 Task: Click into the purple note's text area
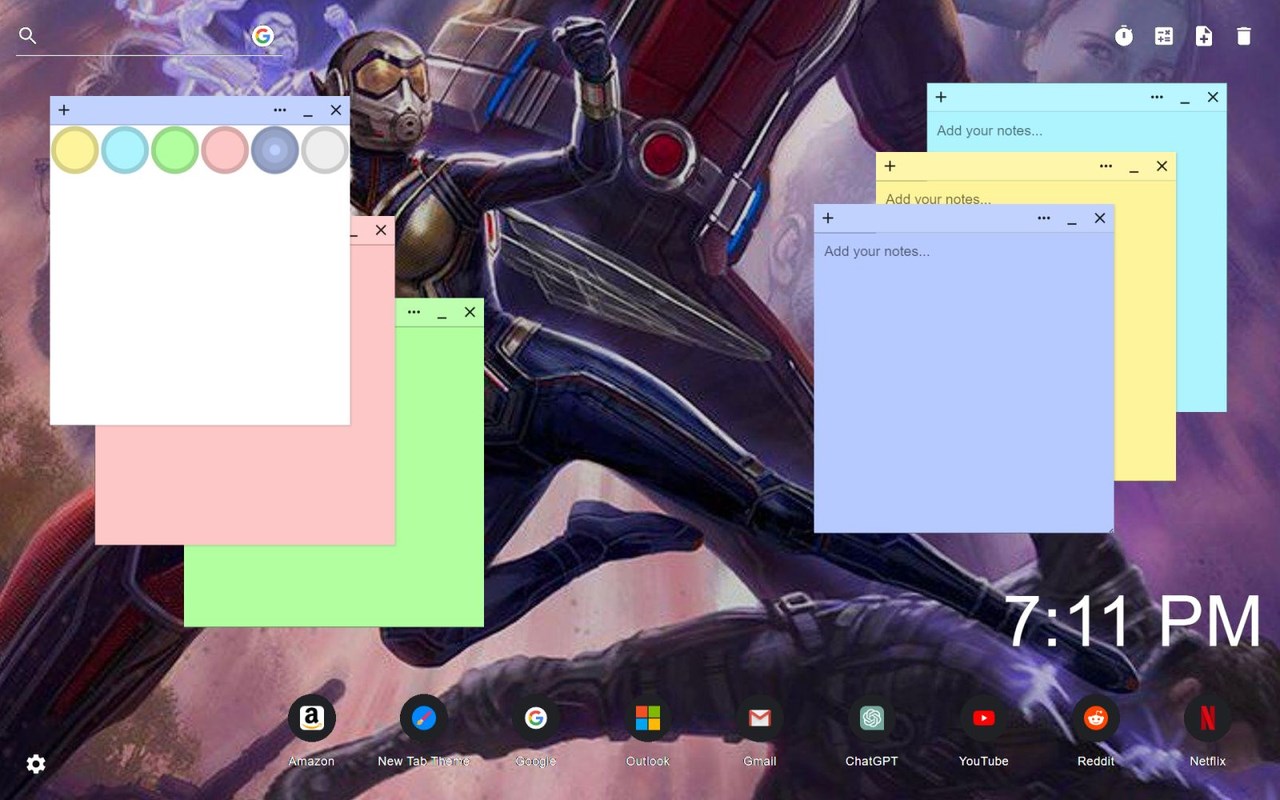[x=964, y=382]
